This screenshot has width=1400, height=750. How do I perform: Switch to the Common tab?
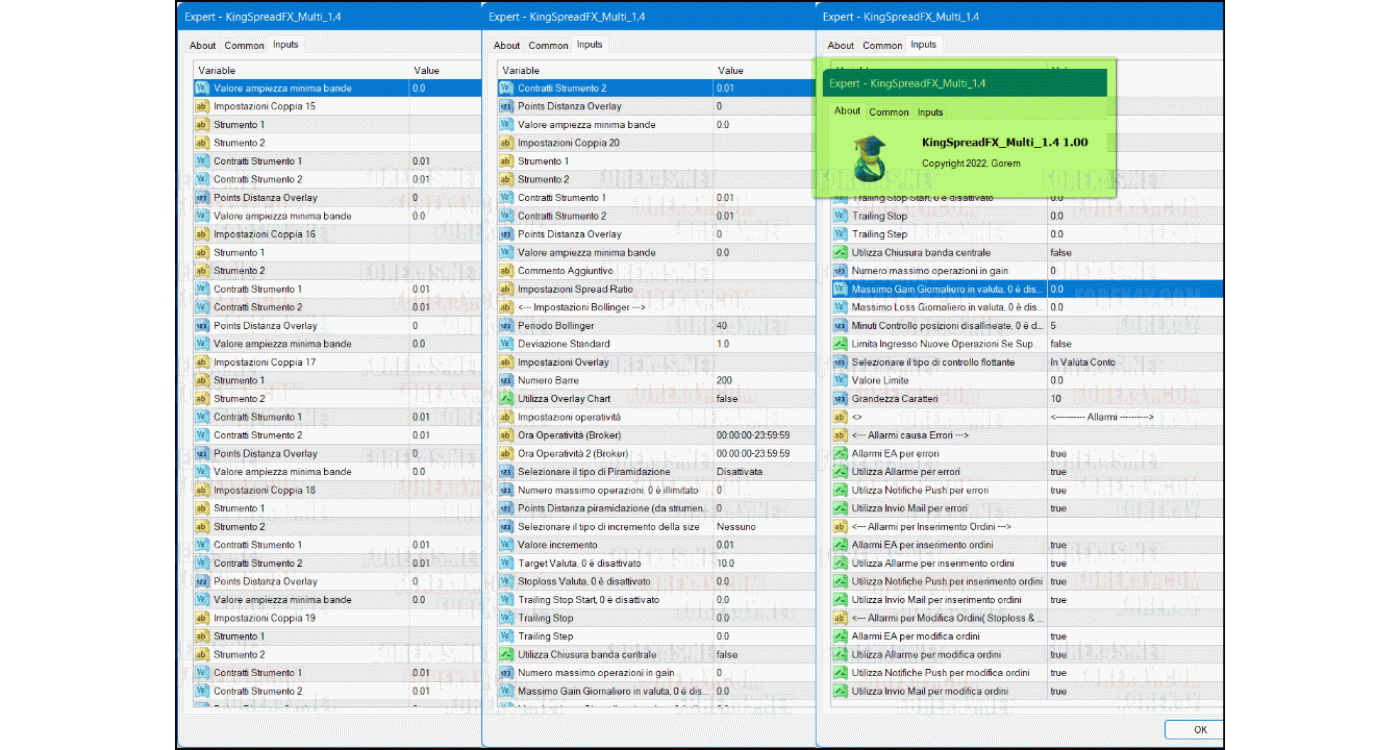tap(244, 44)
